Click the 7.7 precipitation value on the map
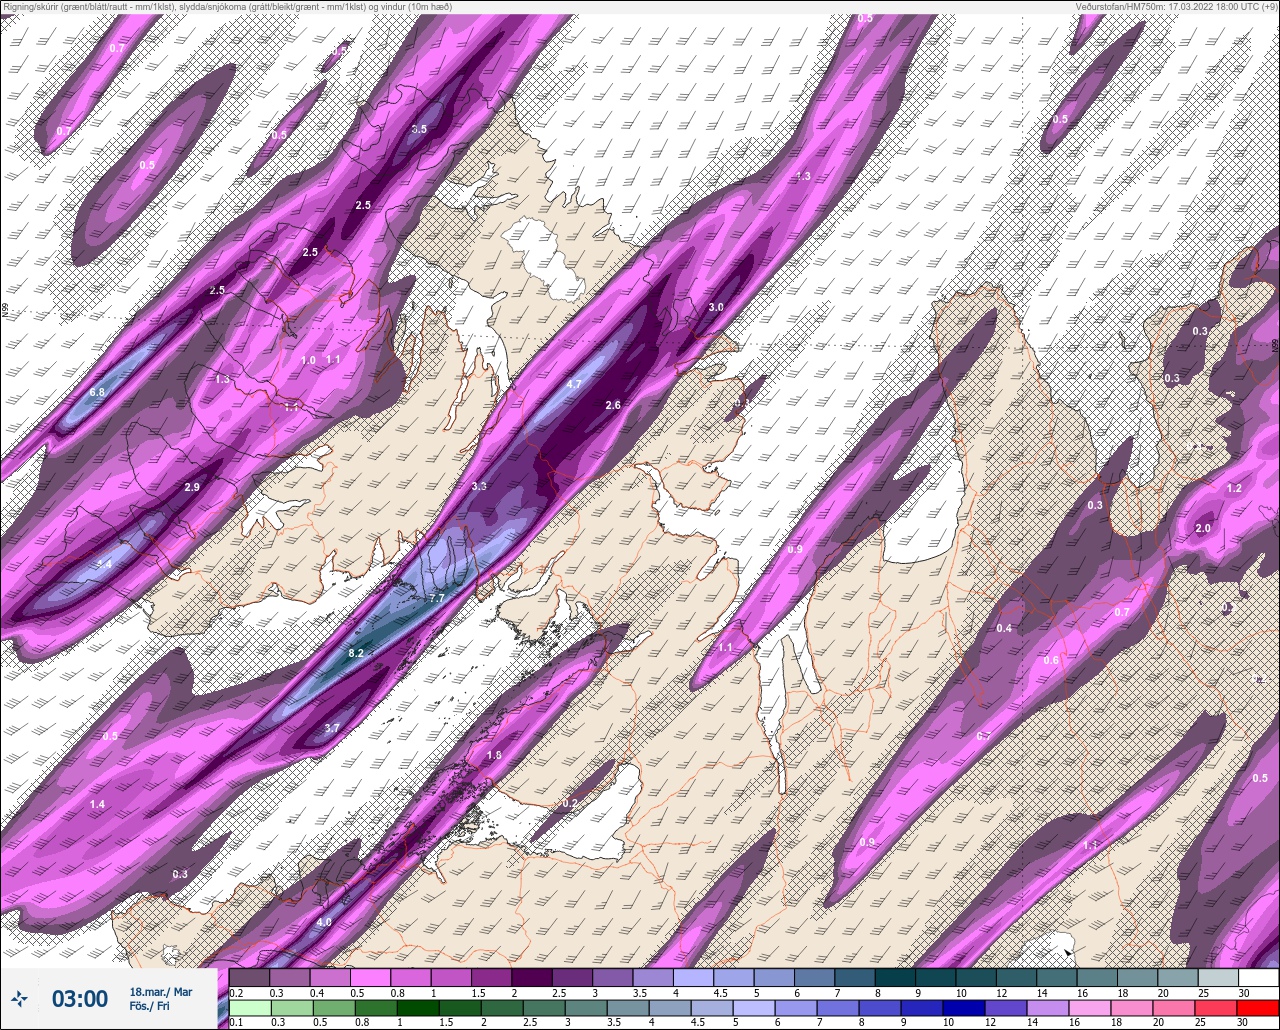The height and width of the screenshot is (1030, 1280). tap(436, 598)
